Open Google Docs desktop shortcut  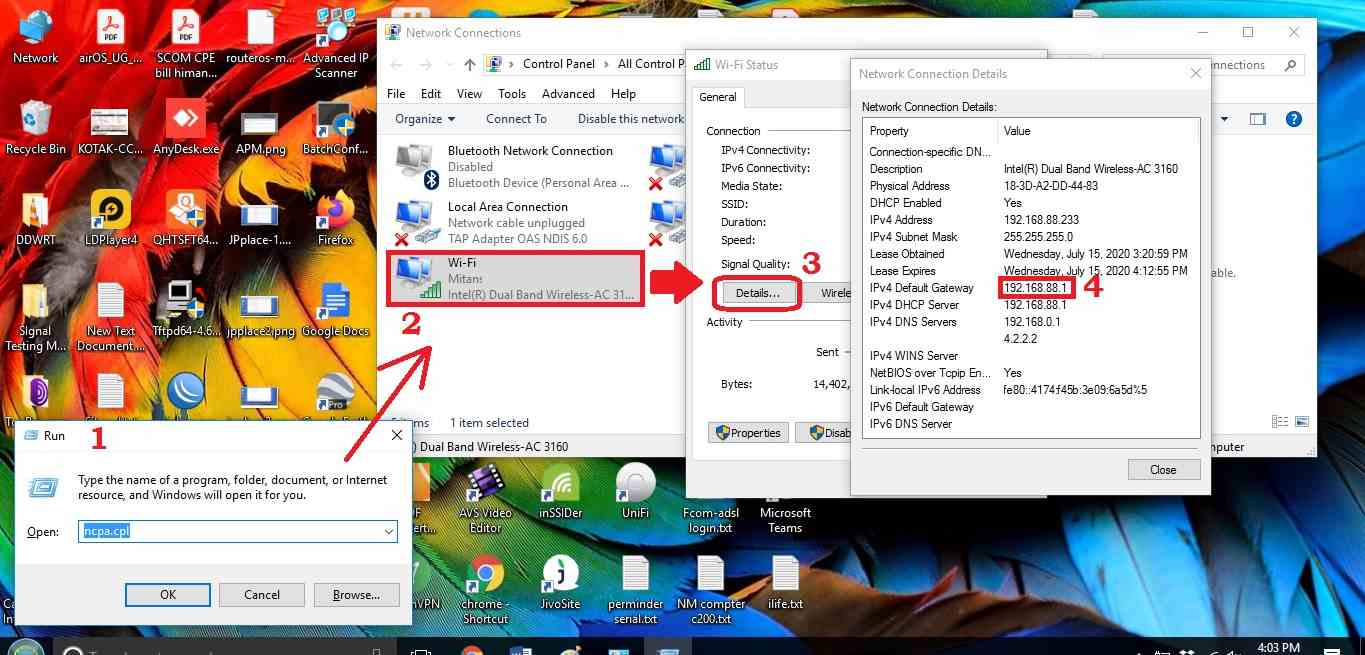[x=335, y=305]
